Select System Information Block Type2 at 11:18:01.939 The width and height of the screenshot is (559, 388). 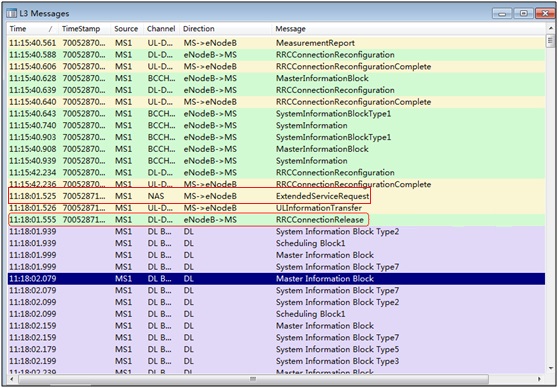(276, 231)
